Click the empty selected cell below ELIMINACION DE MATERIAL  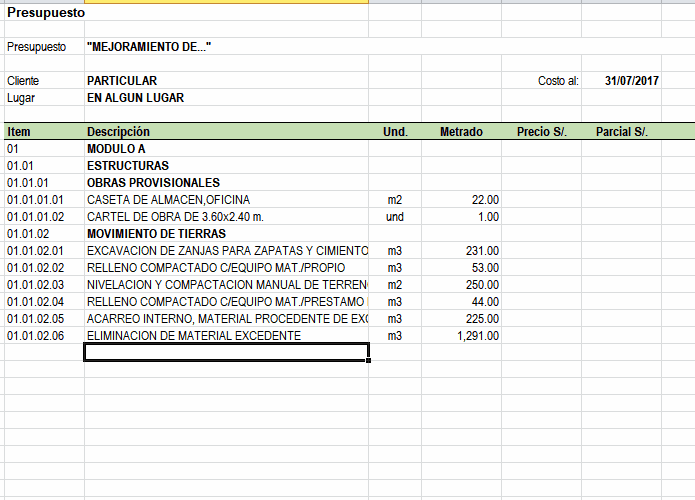pyautogui.click(x=226, y=352)
